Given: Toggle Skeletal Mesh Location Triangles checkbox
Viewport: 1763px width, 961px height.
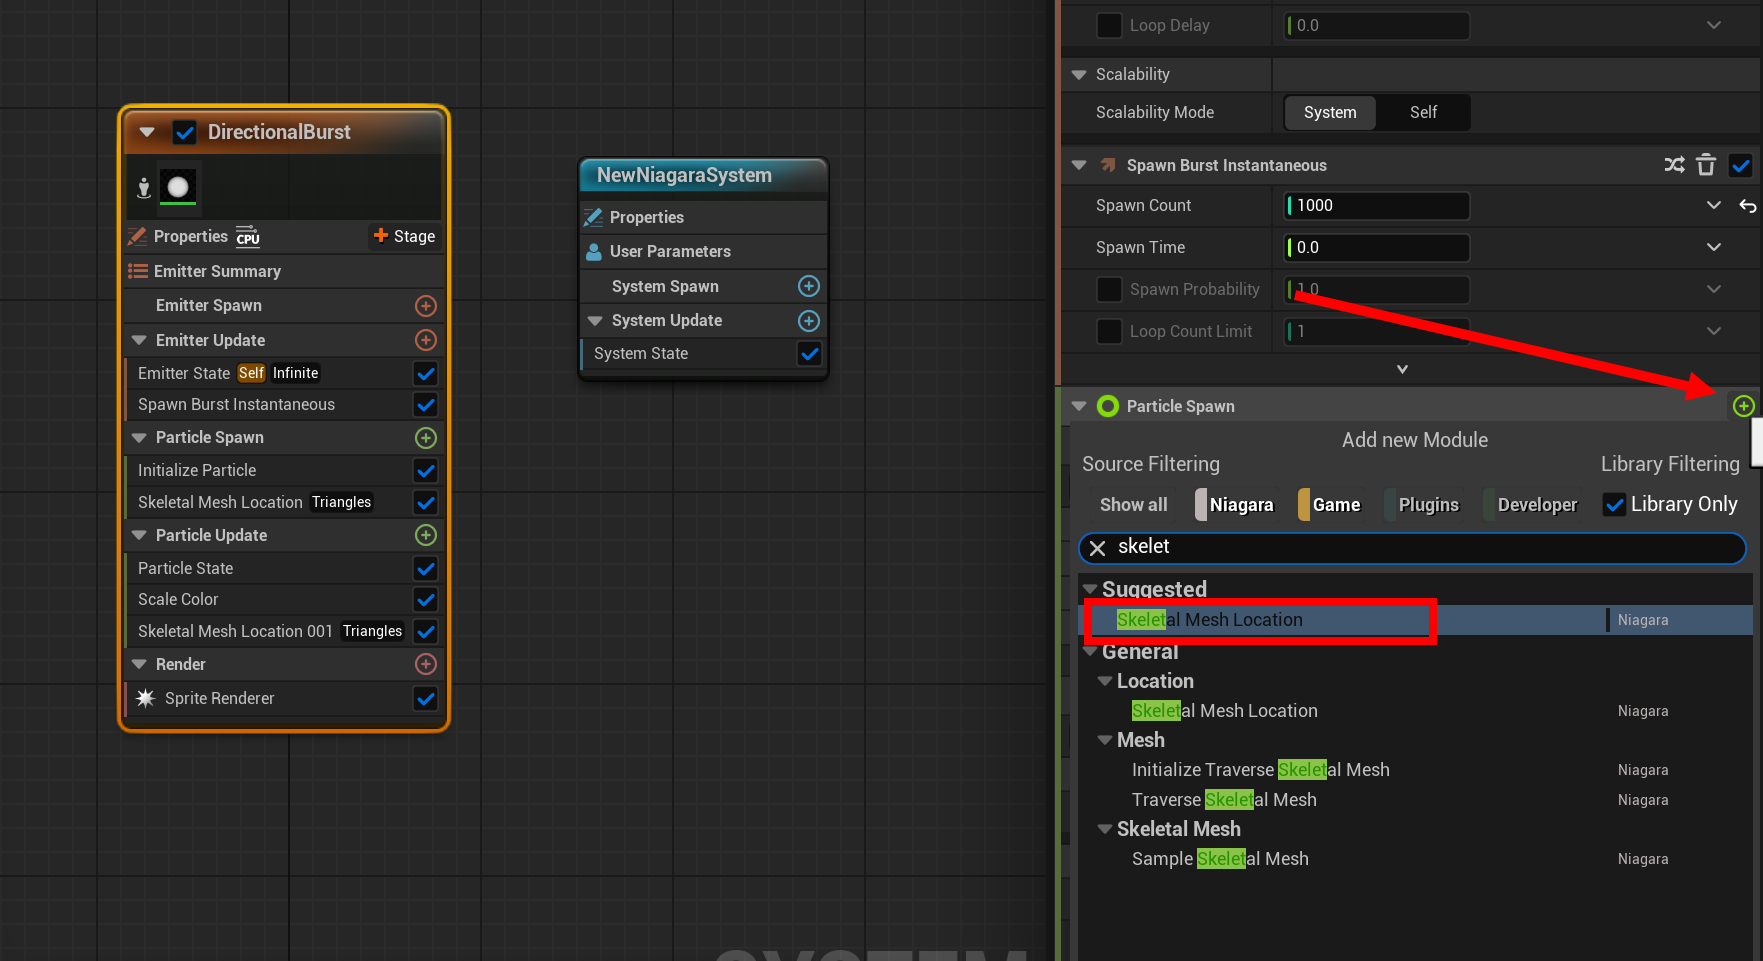Looking at the screenshot, I should (426, 503).
